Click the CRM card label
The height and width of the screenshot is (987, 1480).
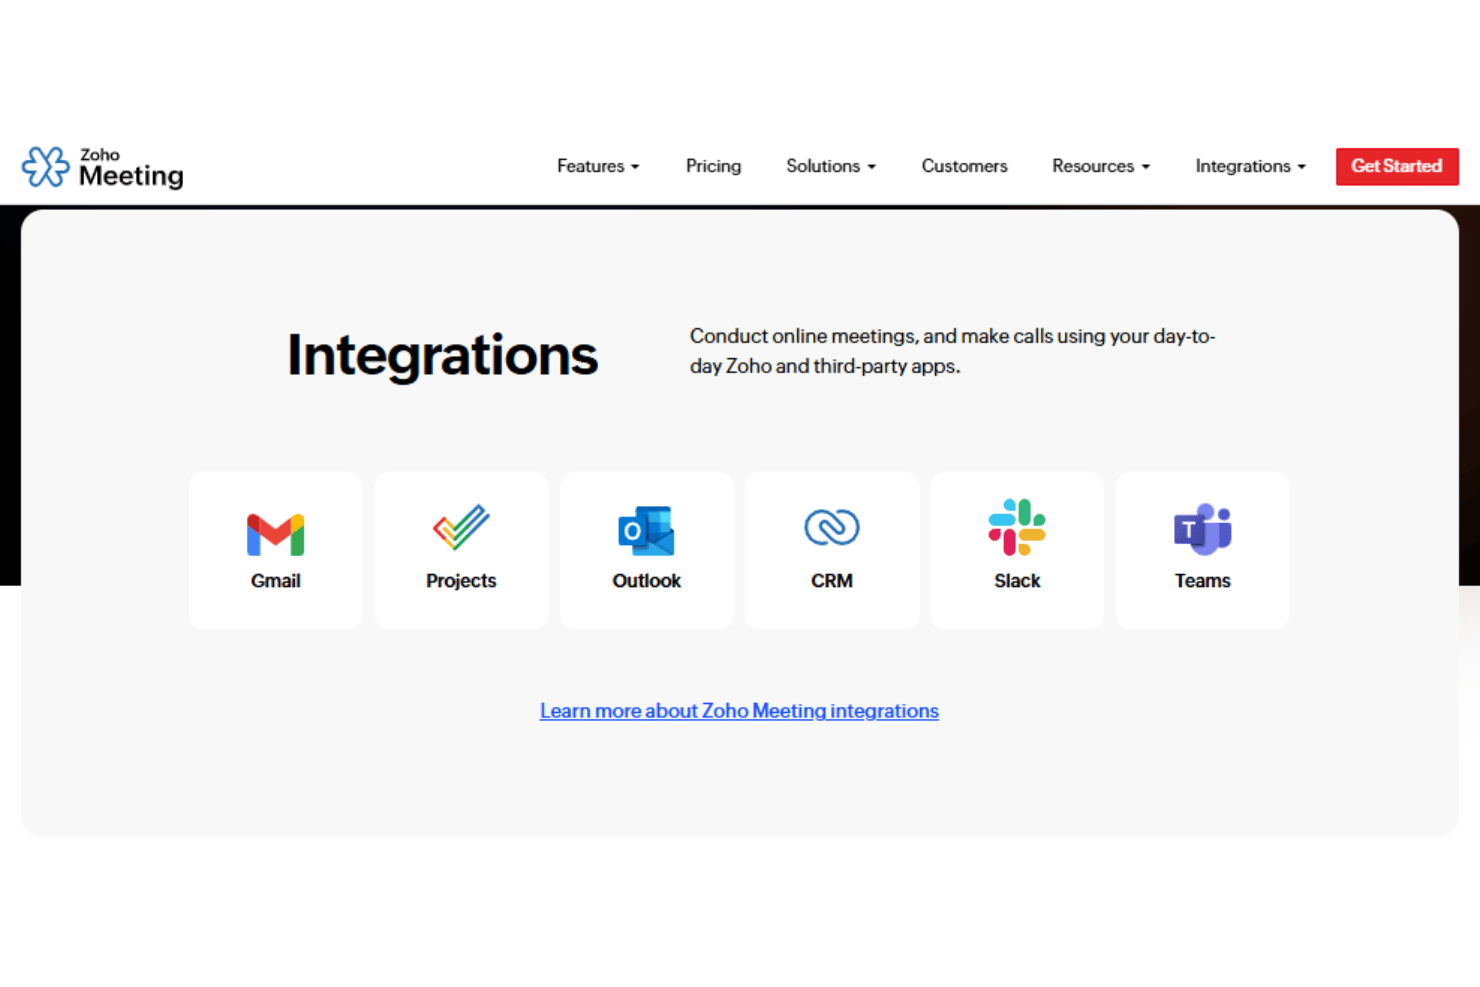[832, 581]
